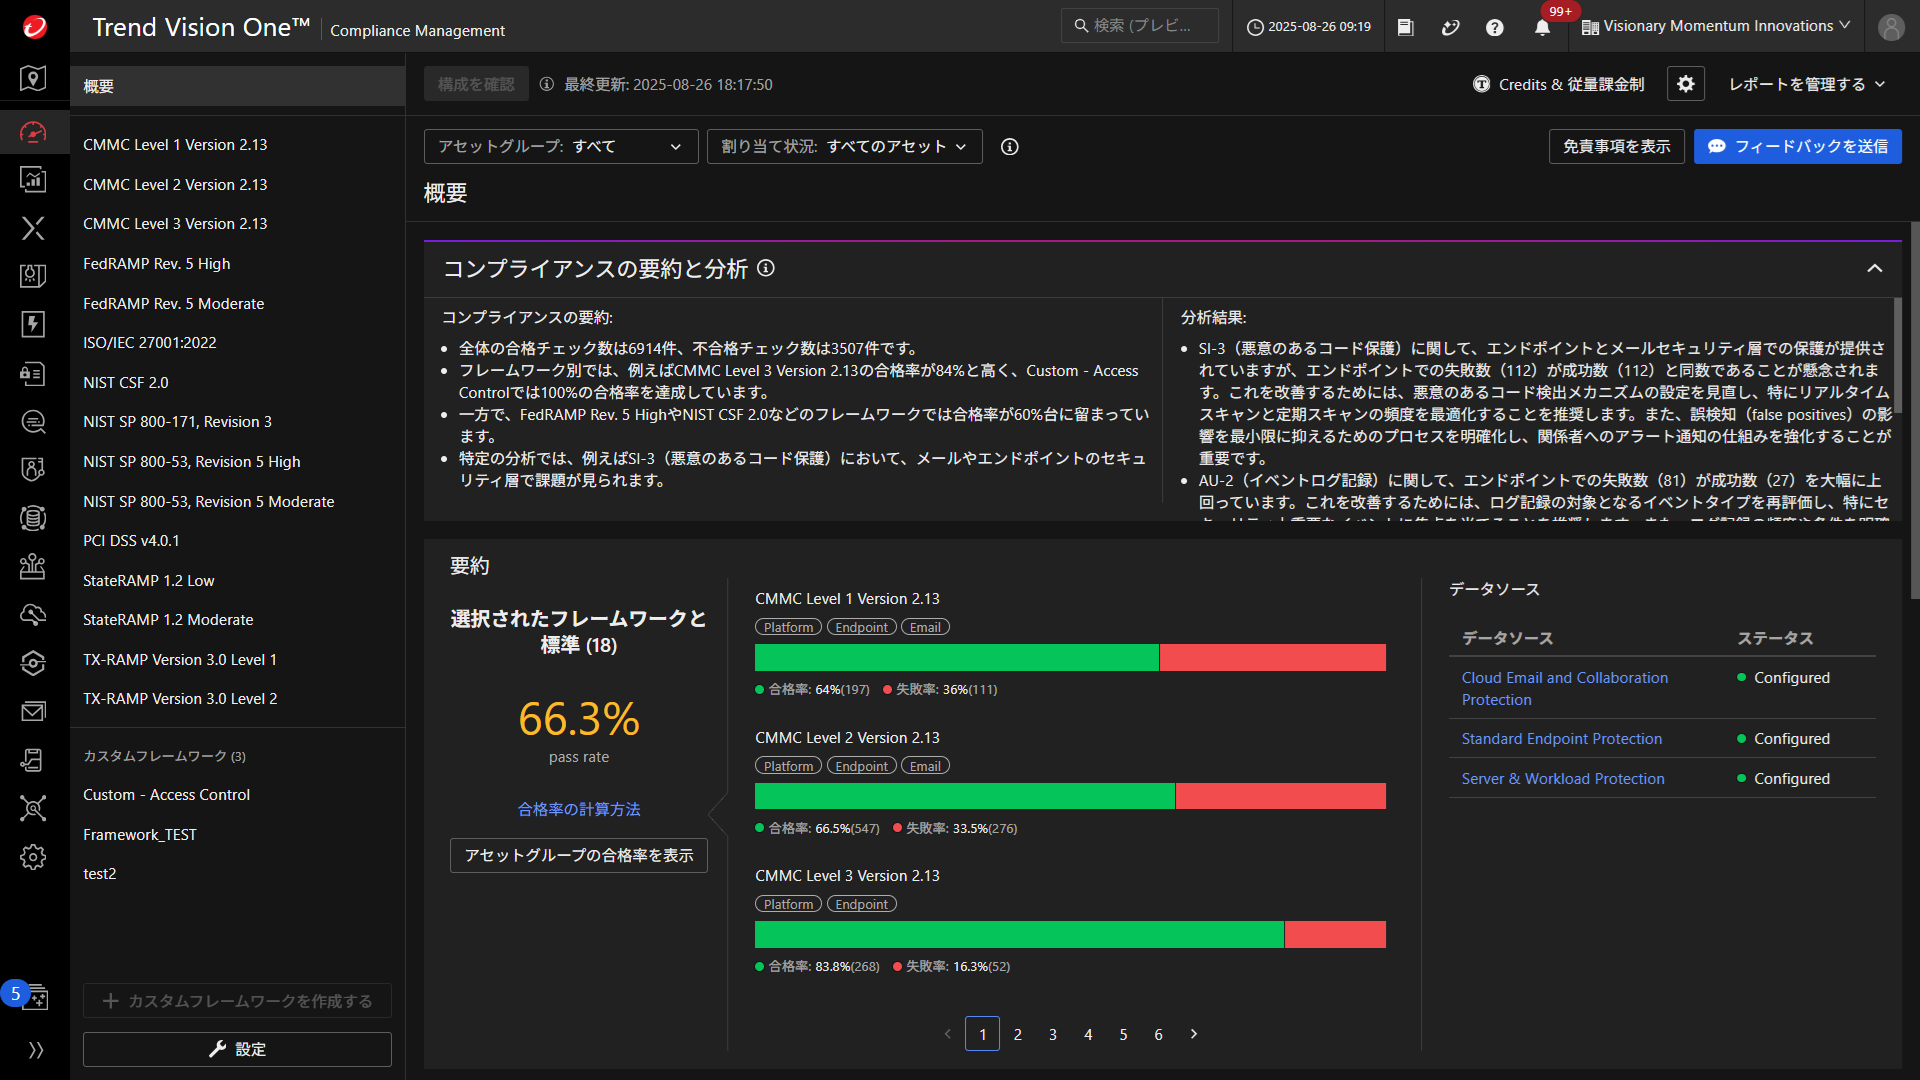Expand the left navigation double-chevron icon

[36, 1050]
